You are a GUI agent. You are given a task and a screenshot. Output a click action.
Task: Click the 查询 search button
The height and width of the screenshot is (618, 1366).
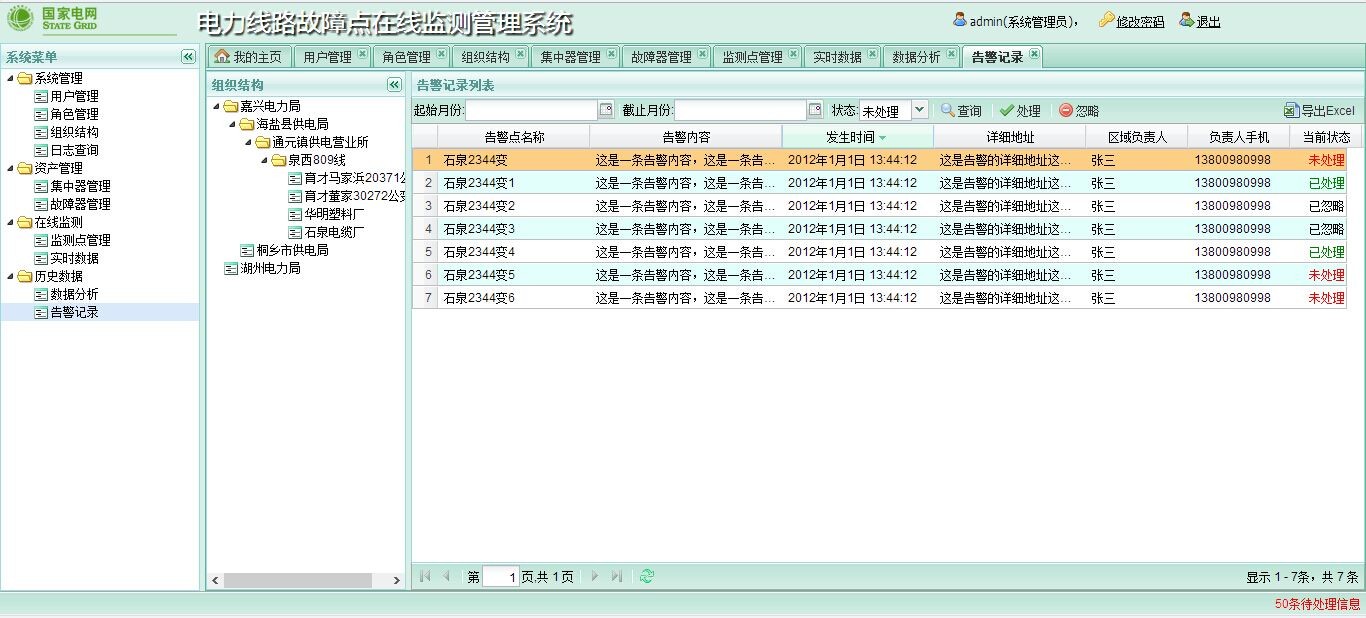point(961,111)
